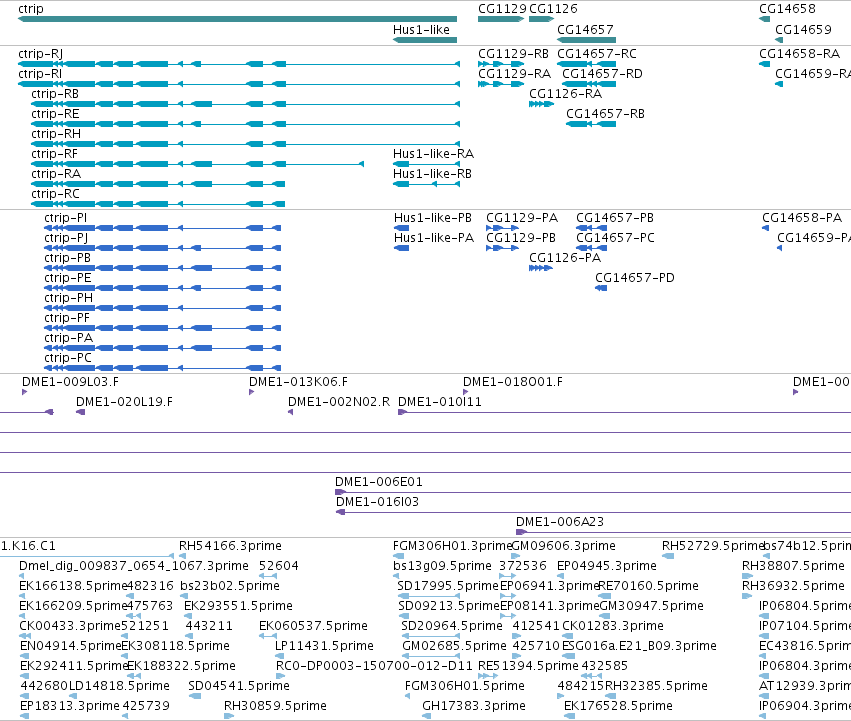Select protein CG14657-PC
This screenshot has height=721, width=851.
pyautogui.click(x=615, y=238)
